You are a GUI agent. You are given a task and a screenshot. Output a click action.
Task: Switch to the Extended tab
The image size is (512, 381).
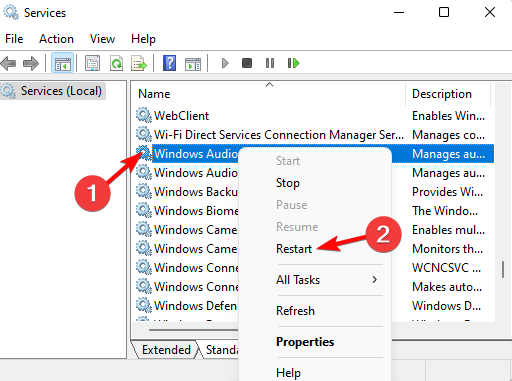tap(166, 350)
